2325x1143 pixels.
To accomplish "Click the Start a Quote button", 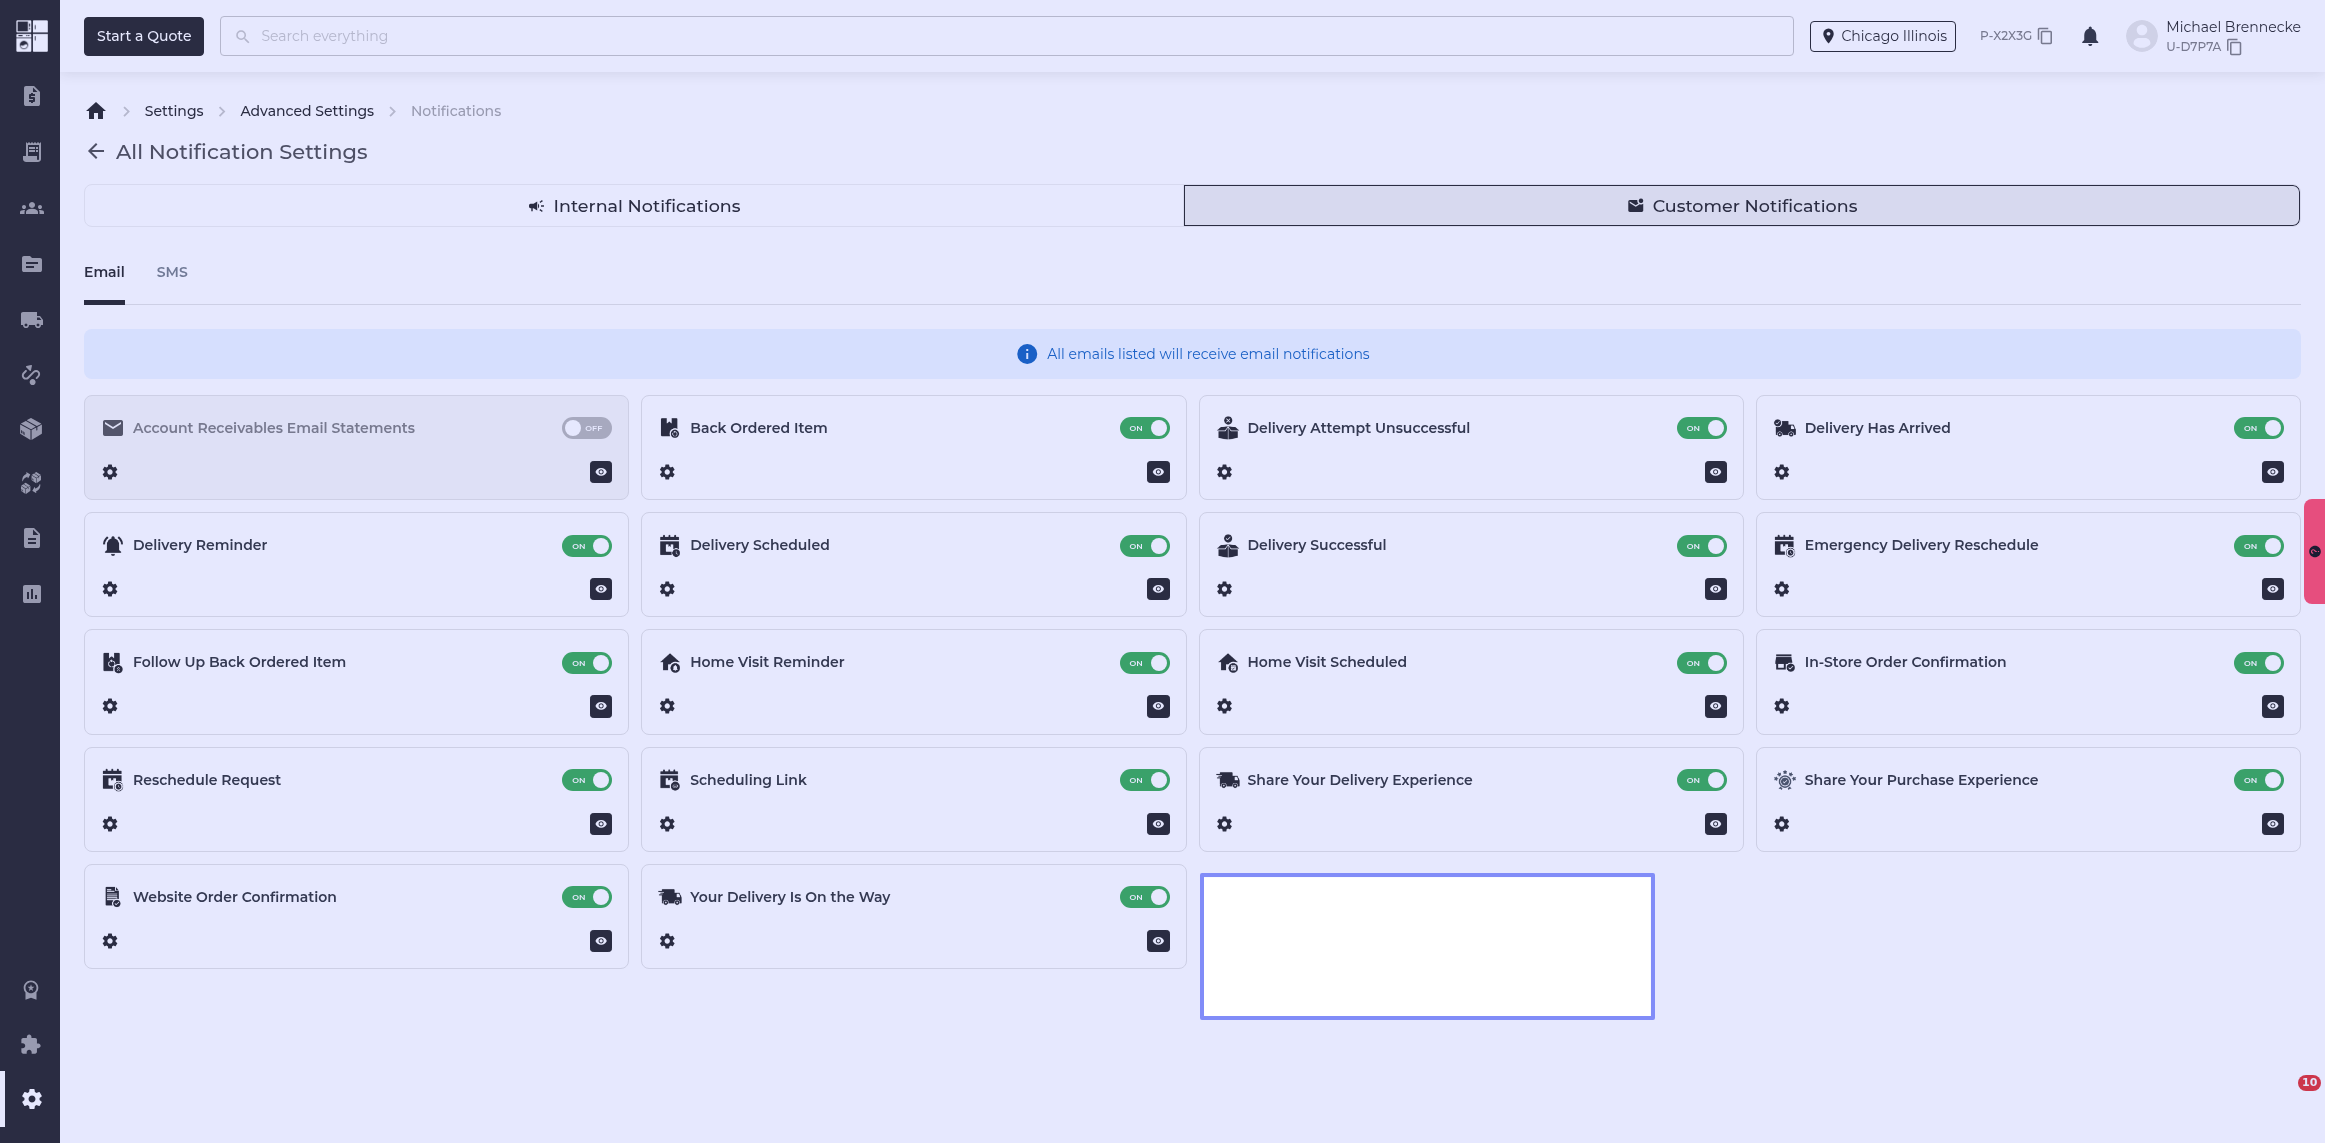I will [x=144, y=36].
